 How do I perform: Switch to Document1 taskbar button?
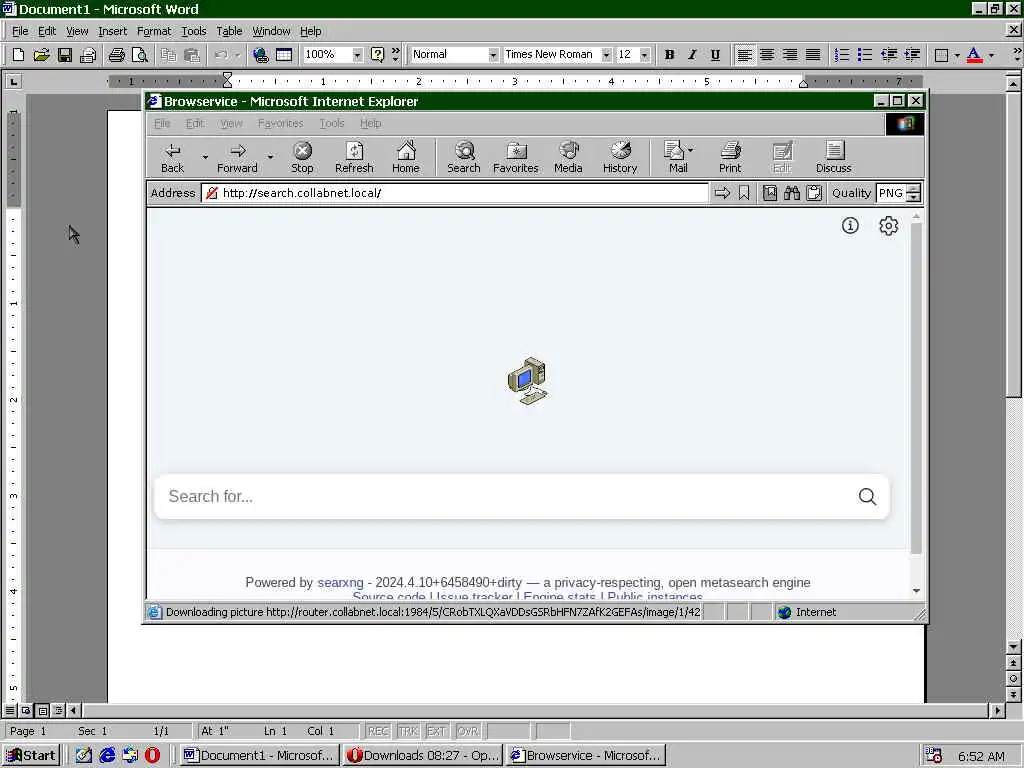259,756
